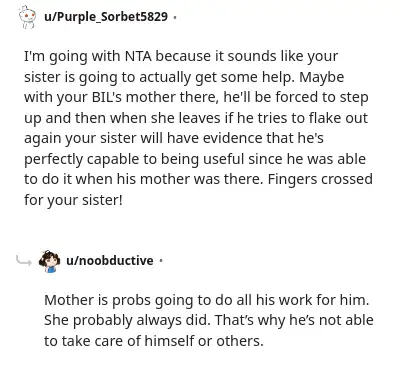
Task: Click the sentence 'She probably always did.'
Action: tap(127, 321)
